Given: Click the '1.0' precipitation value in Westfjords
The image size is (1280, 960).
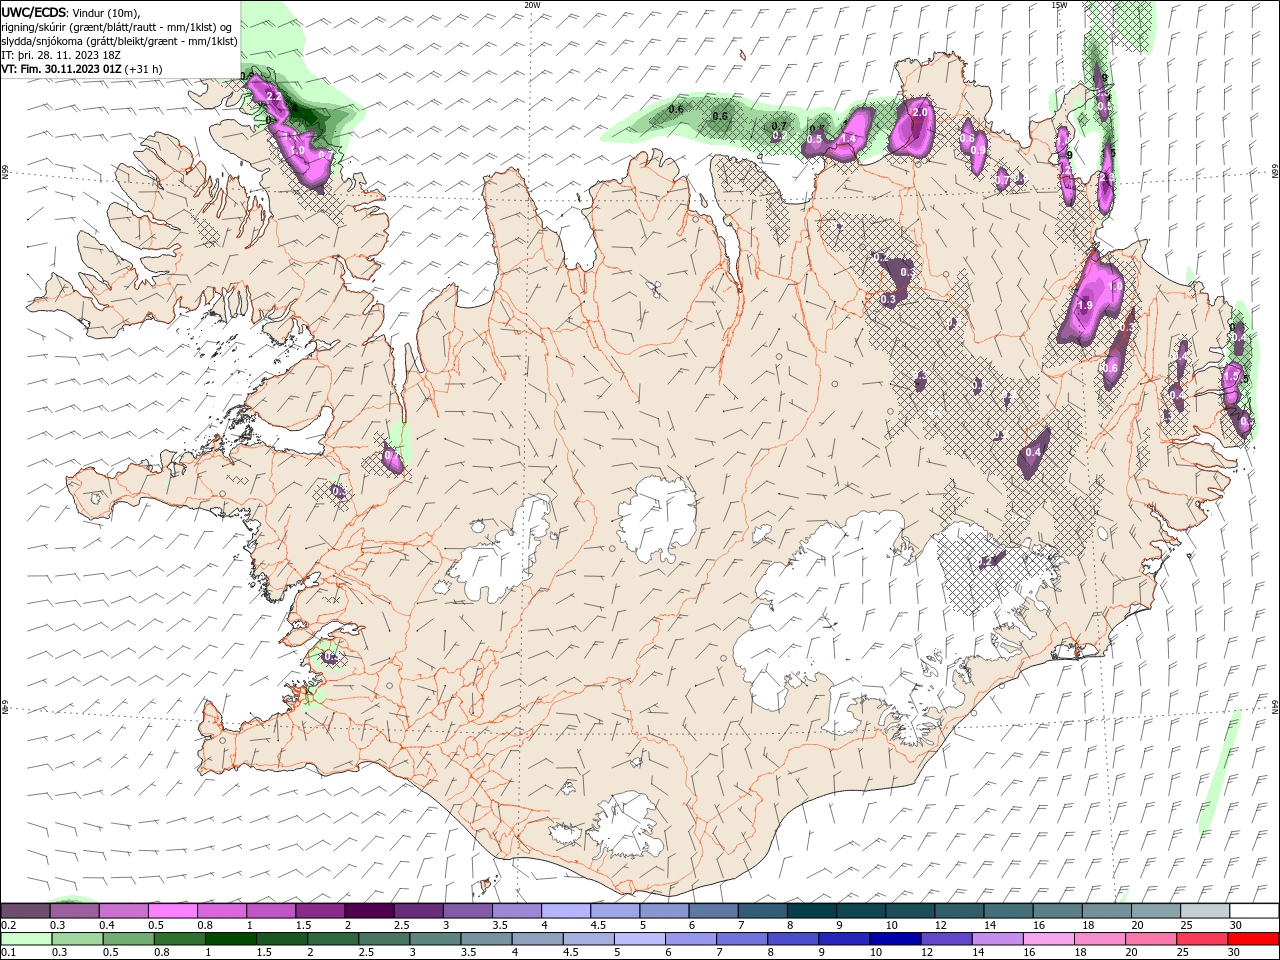Looking at the screenshot, I should (x=297, y=150).
